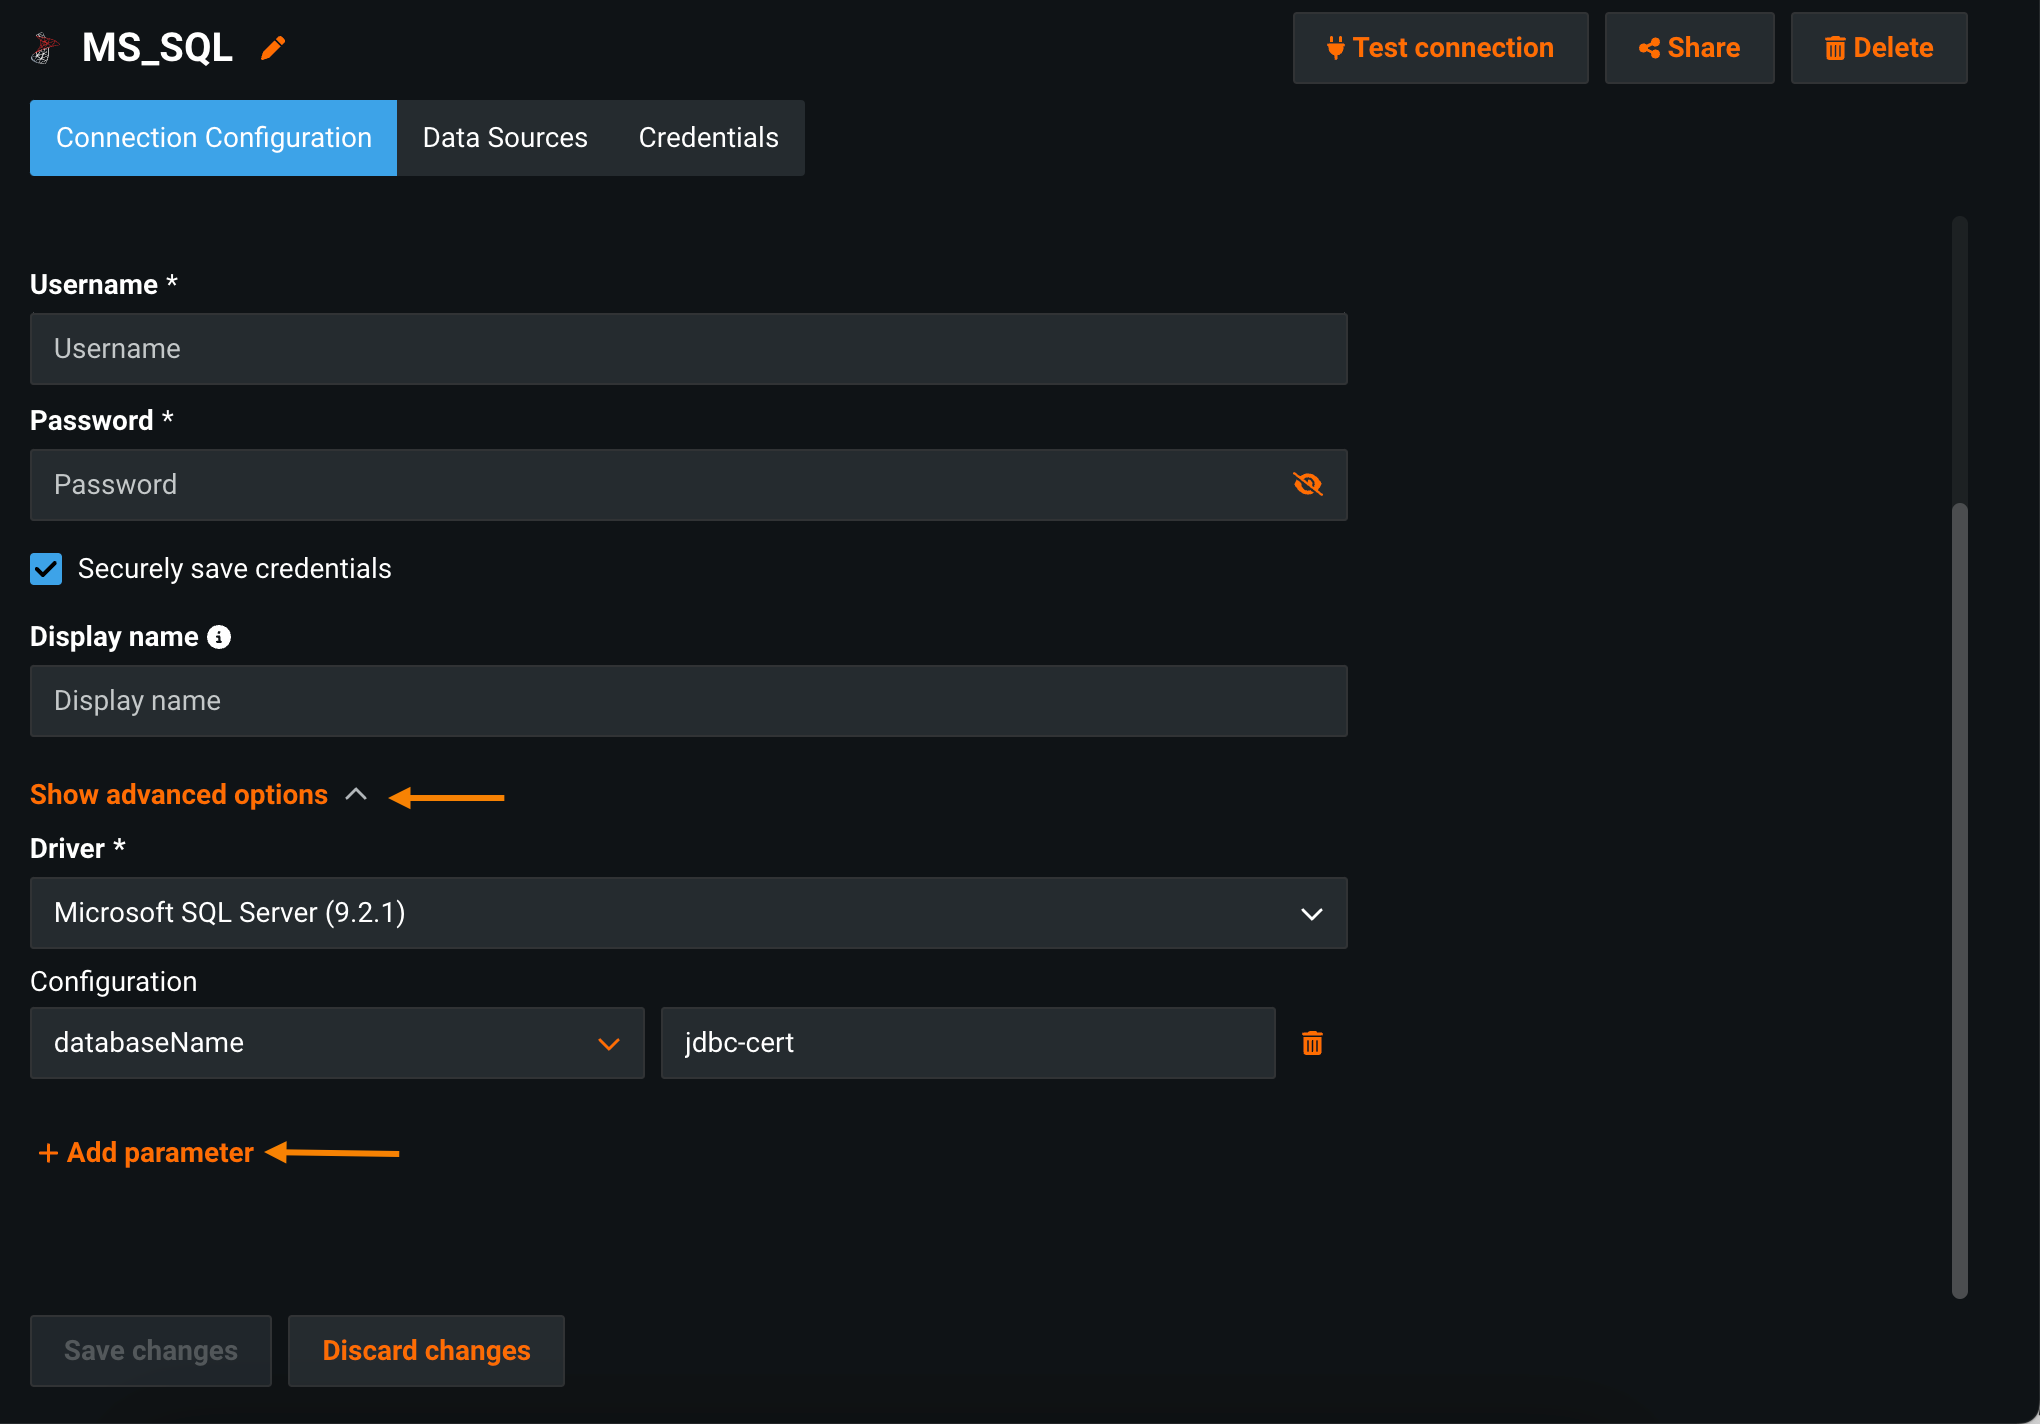Image resolution: width=2040 pixels, height=1424 pixels.
Task: Click the share icon in the Share button
Action: [x=1649, y=48]
